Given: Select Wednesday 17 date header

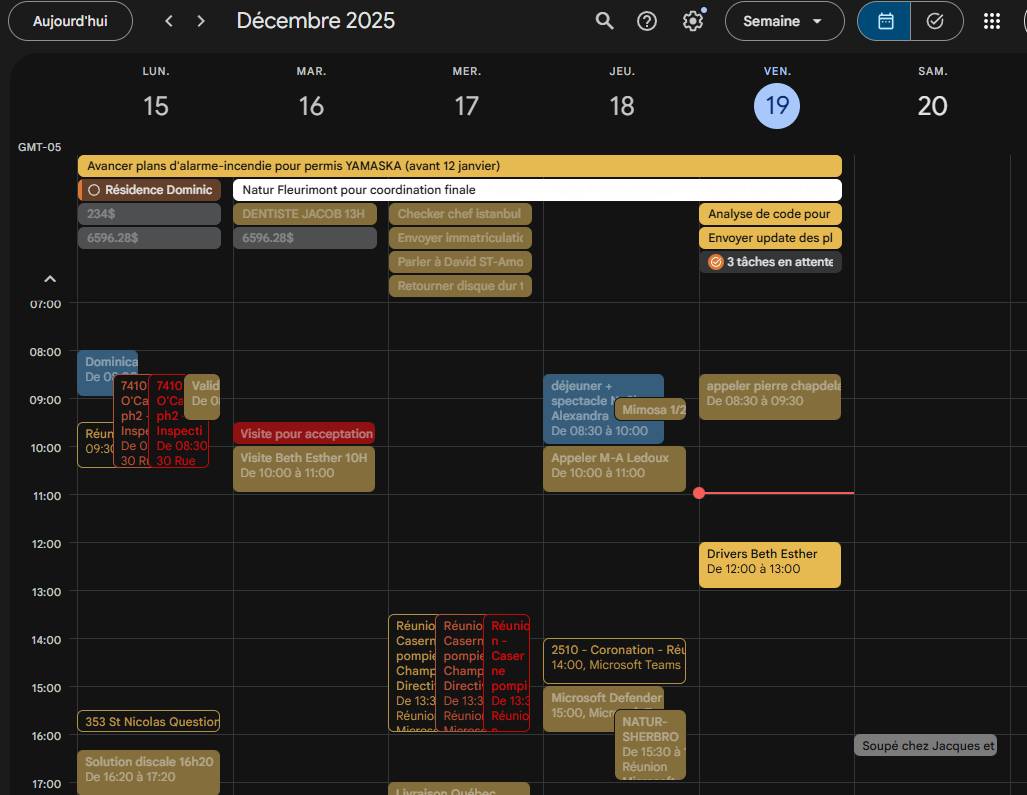Looking at the screenshot, I should click(466, 106).
